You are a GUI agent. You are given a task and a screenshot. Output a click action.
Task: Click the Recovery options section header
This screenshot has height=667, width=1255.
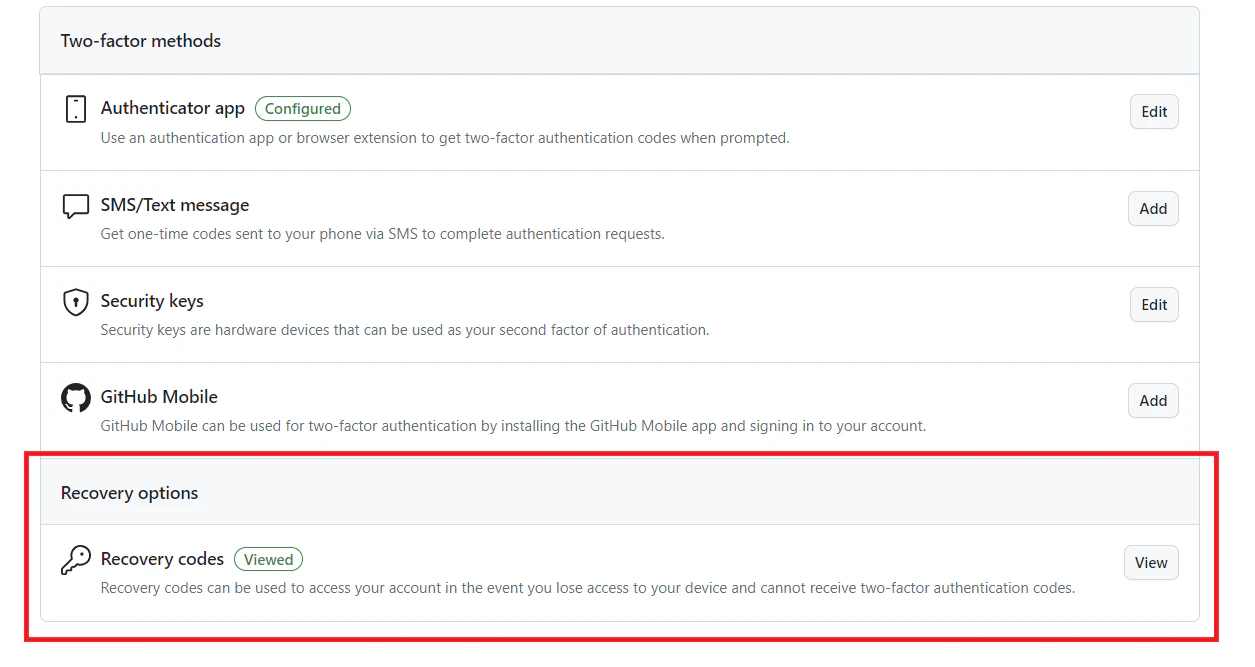point(129,492)
